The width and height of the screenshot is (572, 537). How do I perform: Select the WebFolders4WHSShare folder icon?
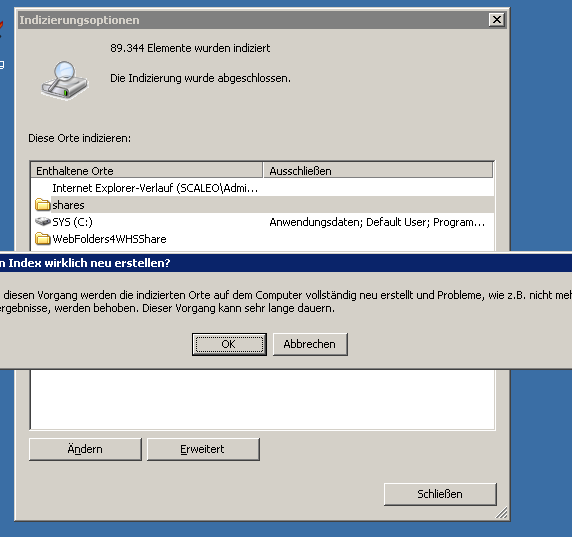pos(43,239)
